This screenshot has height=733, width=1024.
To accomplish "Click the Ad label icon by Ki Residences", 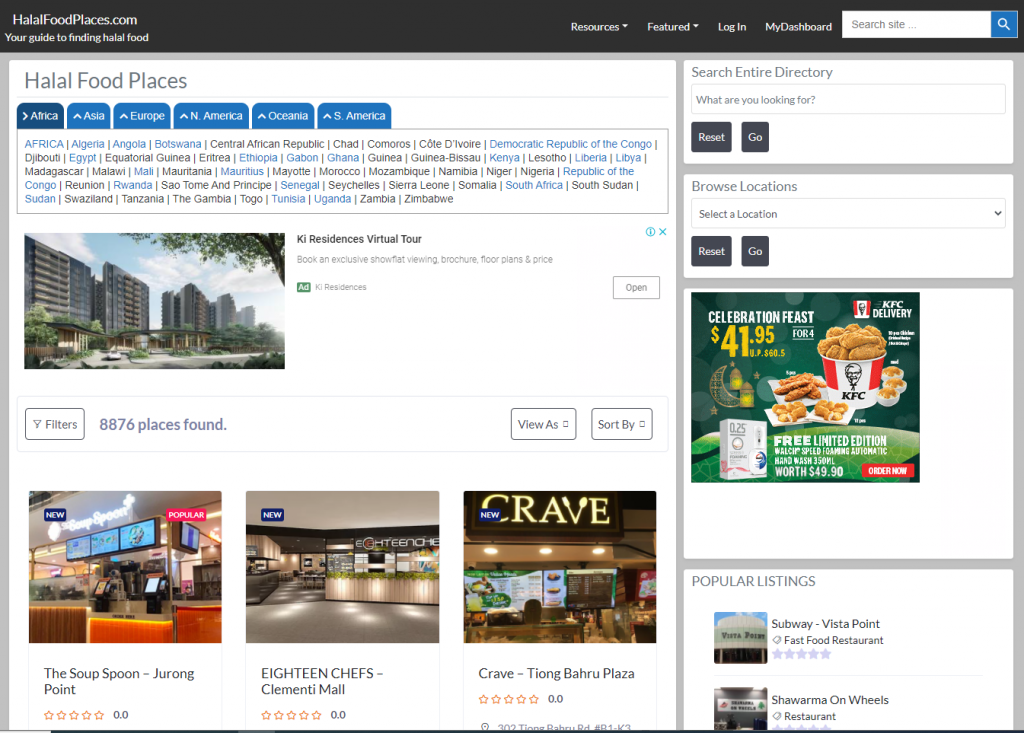I will [x=304, y=287].
